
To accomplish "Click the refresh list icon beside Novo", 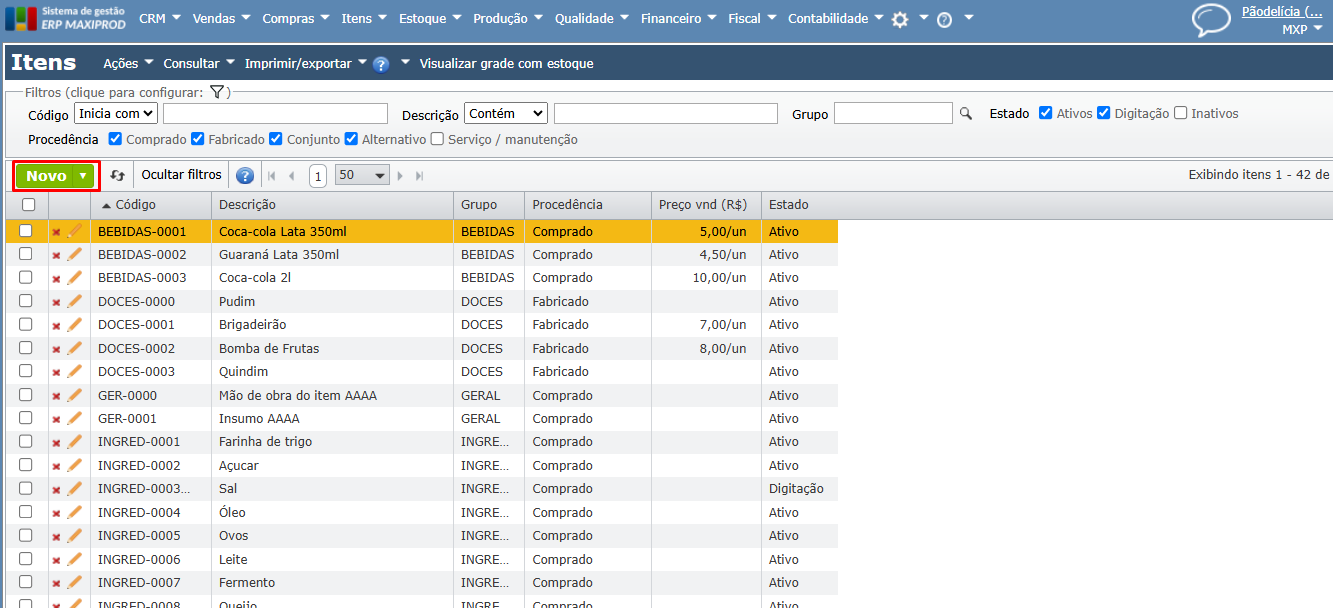I will click(x=117, y=175).
